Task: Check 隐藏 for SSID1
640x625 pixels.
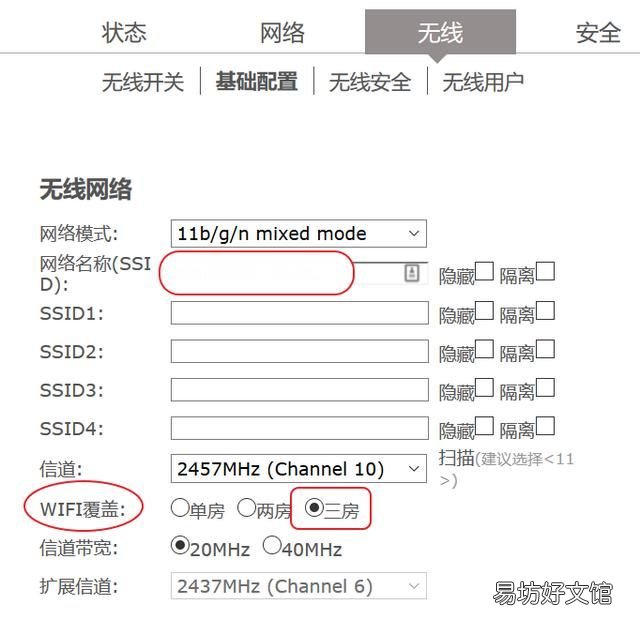Action: [x=484, y=311]
